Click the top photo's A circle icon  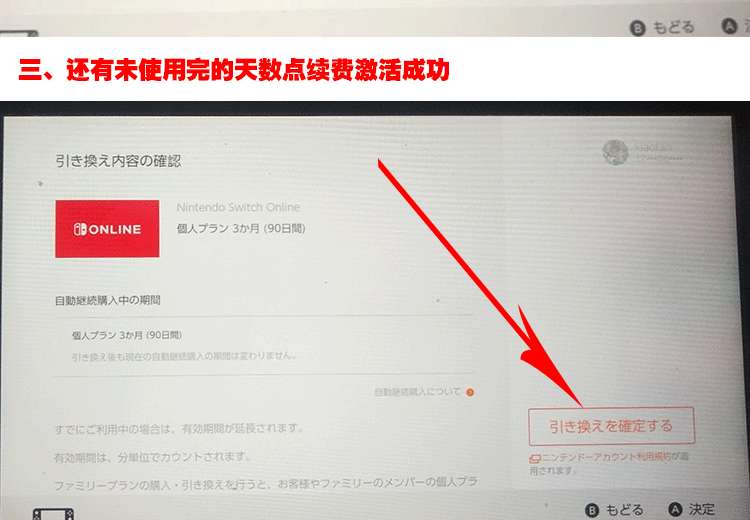pos(729,26)
